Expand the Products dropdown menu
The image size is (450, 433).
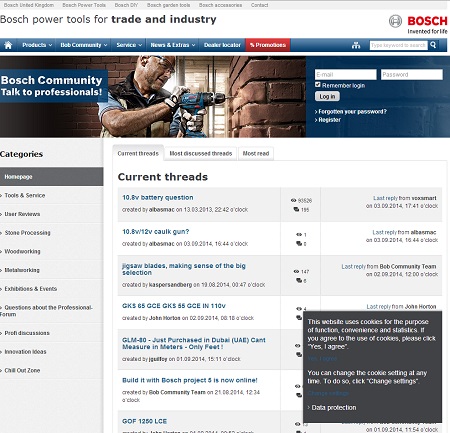37,45
